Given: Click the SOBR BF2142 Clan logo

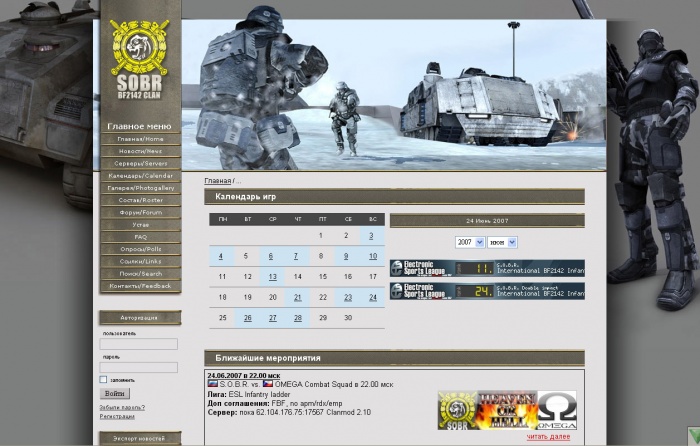Looking at the screenshot, I should tap(140, 59).
